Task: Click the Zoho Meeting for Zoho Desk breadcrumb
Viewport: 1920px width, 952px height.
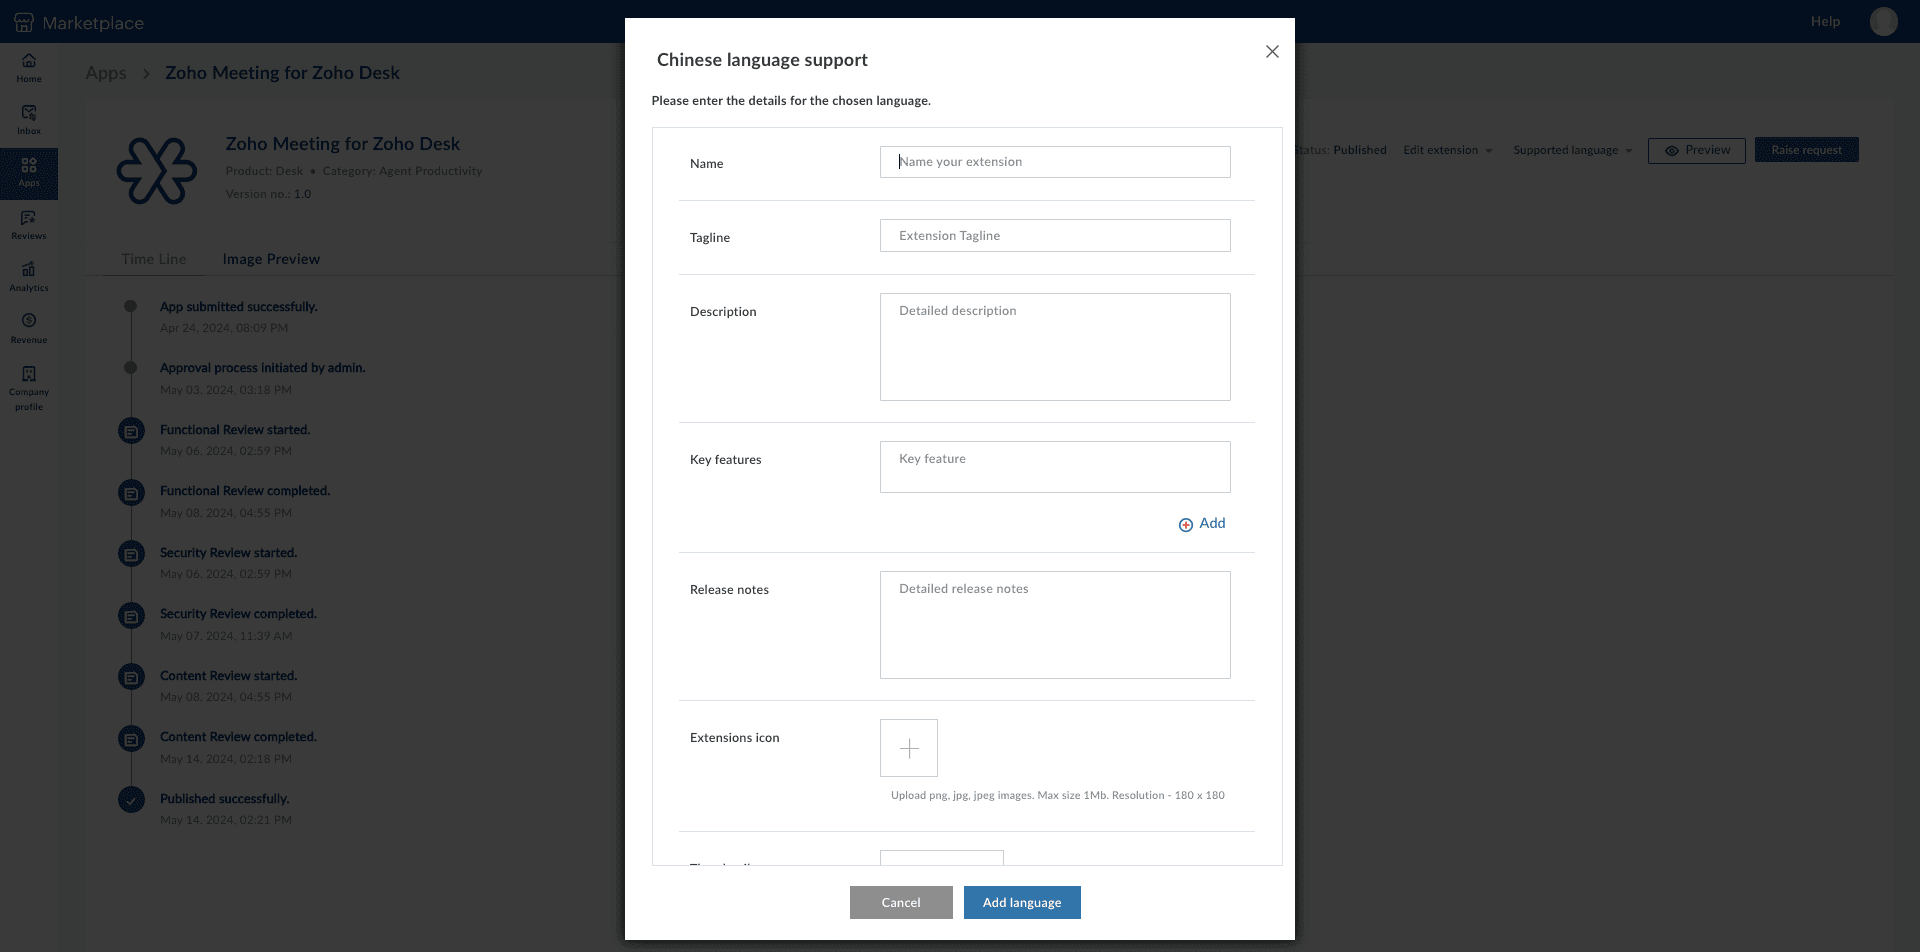Action: (x=282, y=73)
